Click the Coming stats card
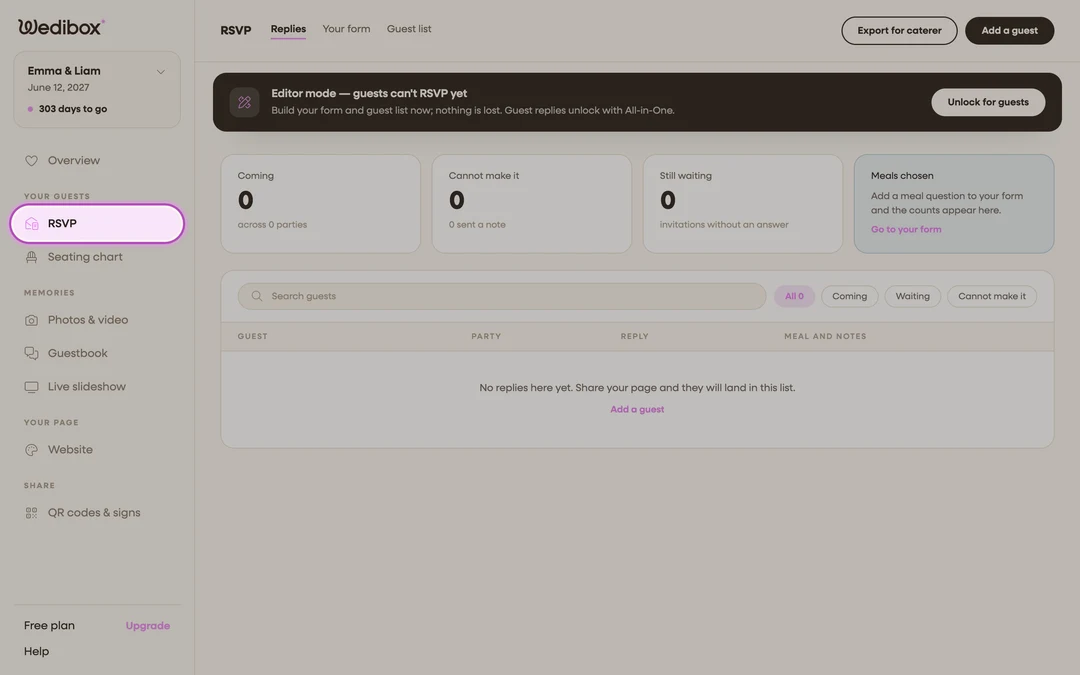 click(x=320, y=204)
